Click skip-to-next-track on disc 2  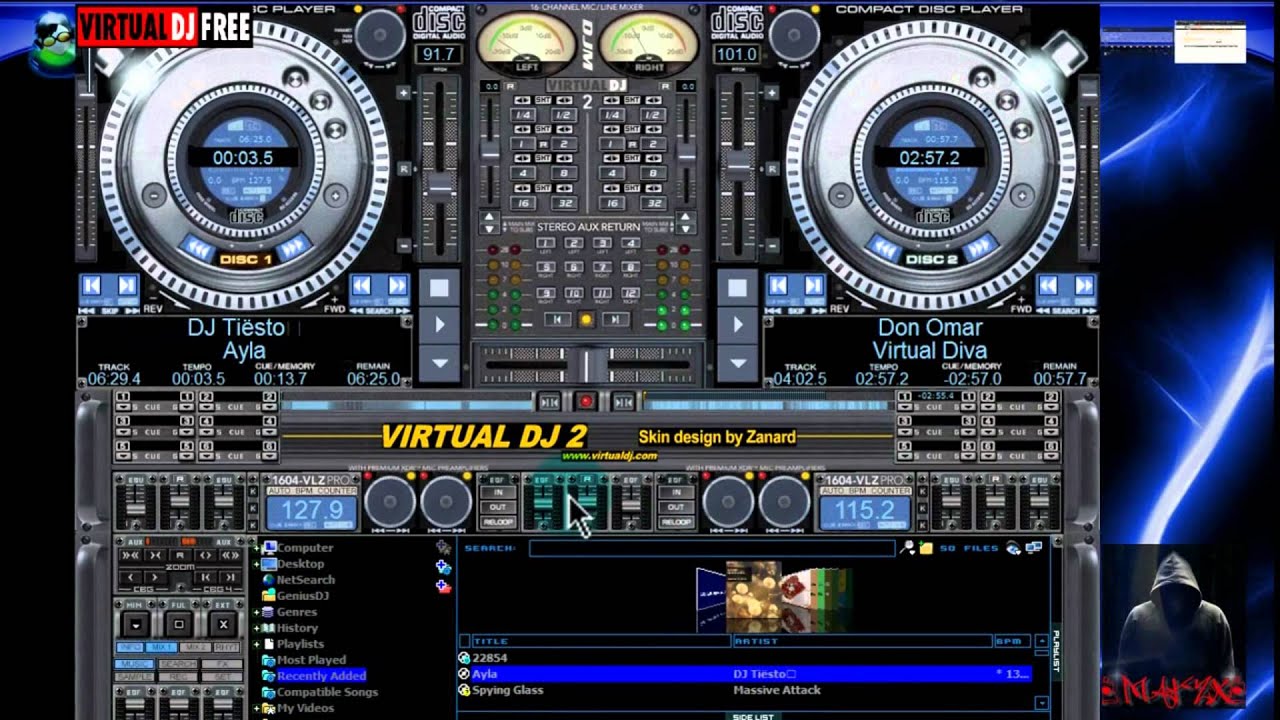tap(813, 286)
